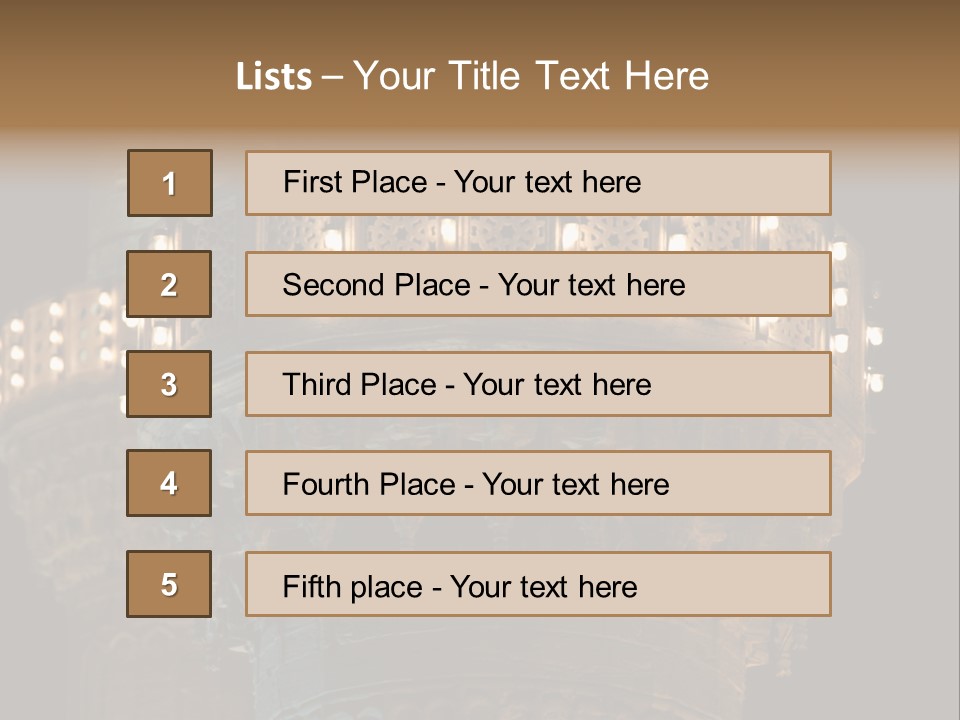Viewport: 960px width, 720px height.
Task: Click the number 3 box
Action: click(x=169, y=384)
